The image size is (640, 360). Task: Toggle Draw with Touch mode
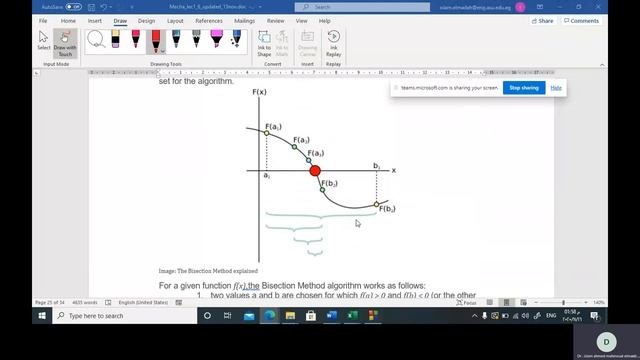click(65, 44)
